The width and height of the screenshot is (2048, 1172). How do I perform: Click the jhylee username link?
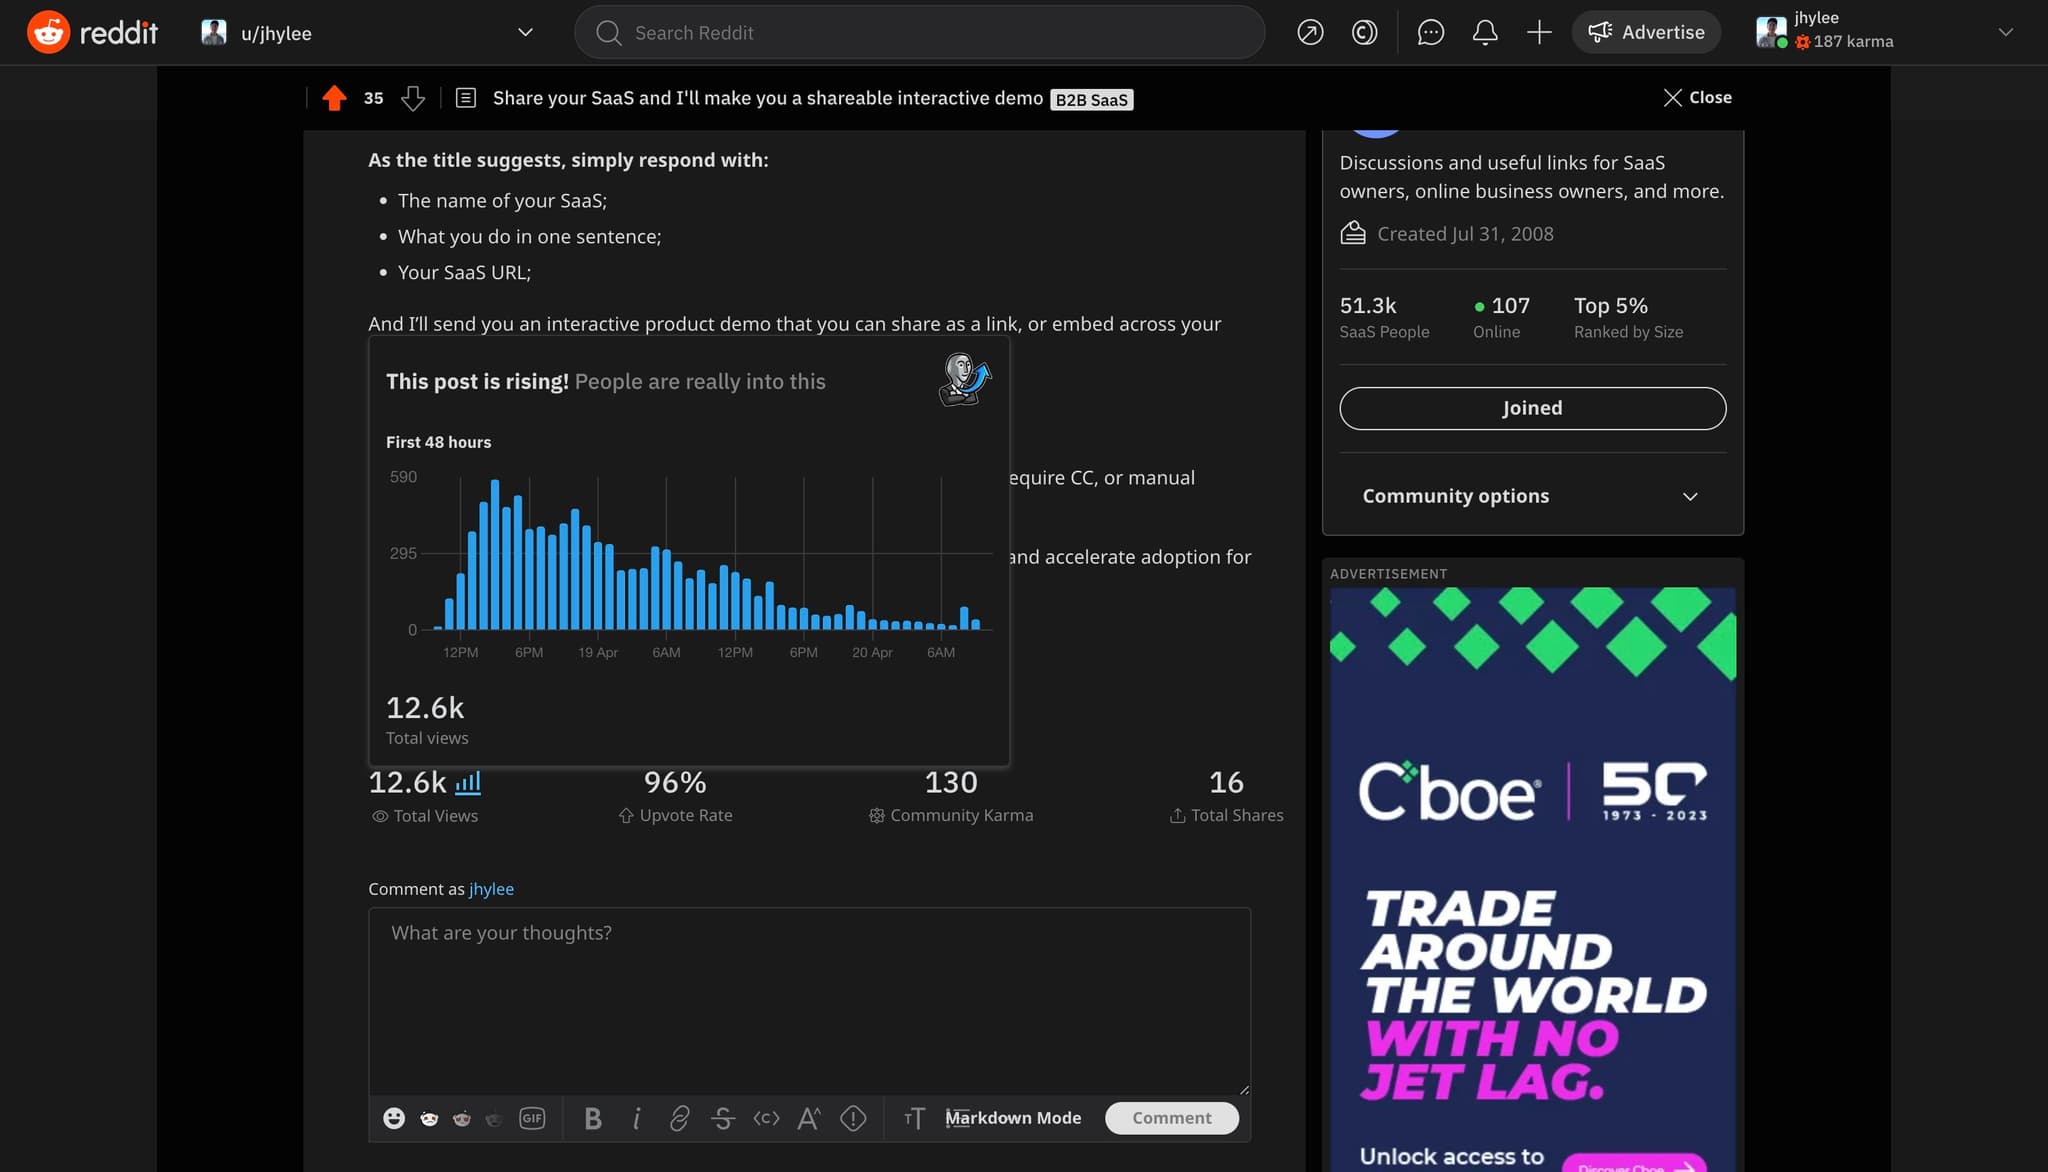point(491,889)
